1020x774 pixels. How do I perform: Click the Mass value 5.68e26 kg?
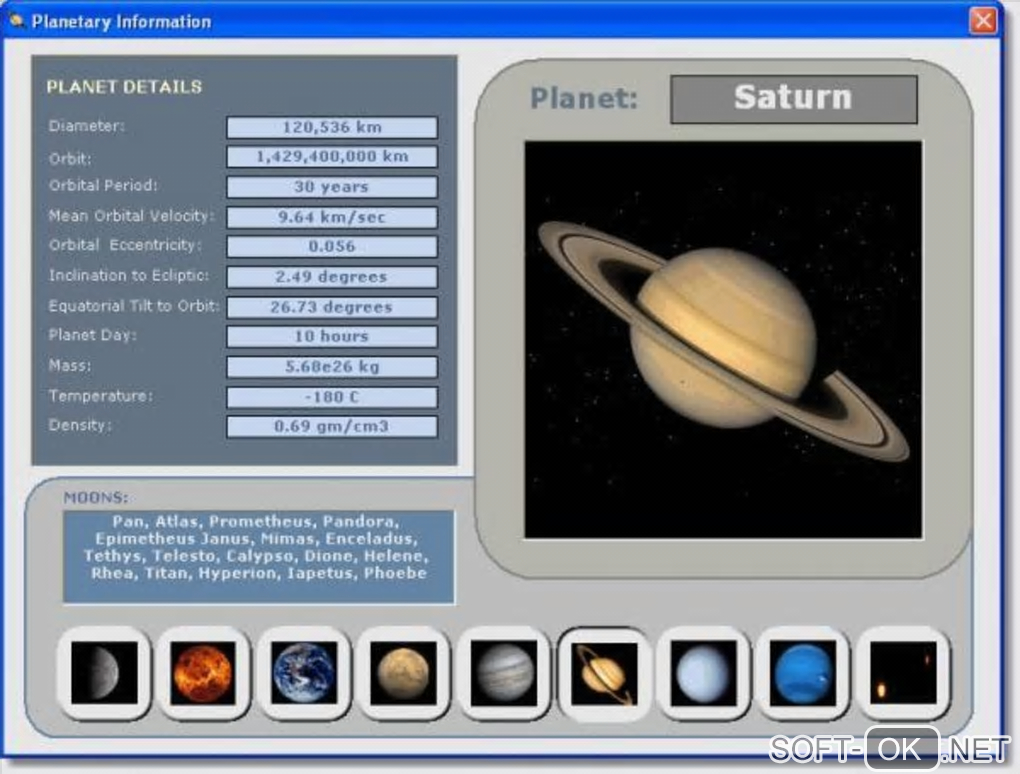coord(332,367)
